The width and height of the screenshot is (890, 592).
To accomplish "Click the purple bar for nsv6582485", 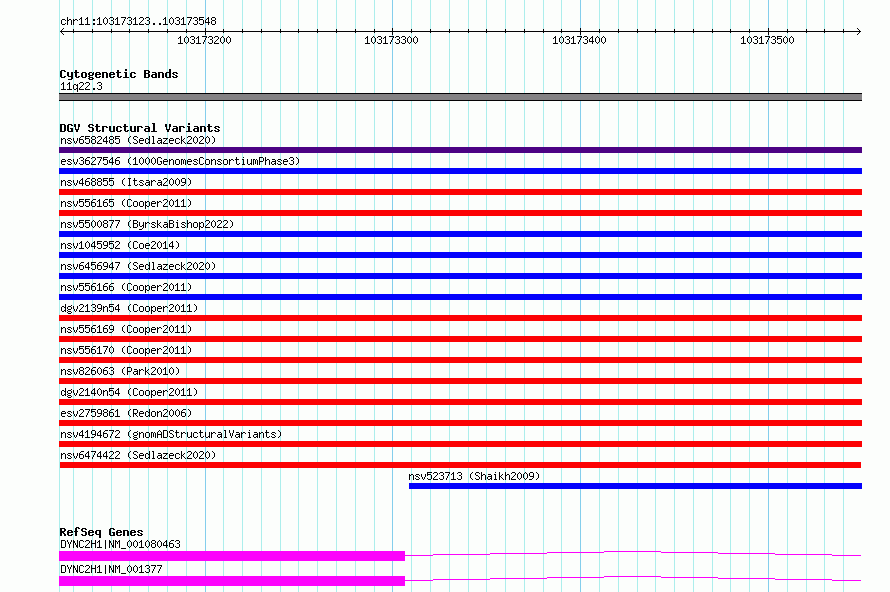I will tap(460, 150).
